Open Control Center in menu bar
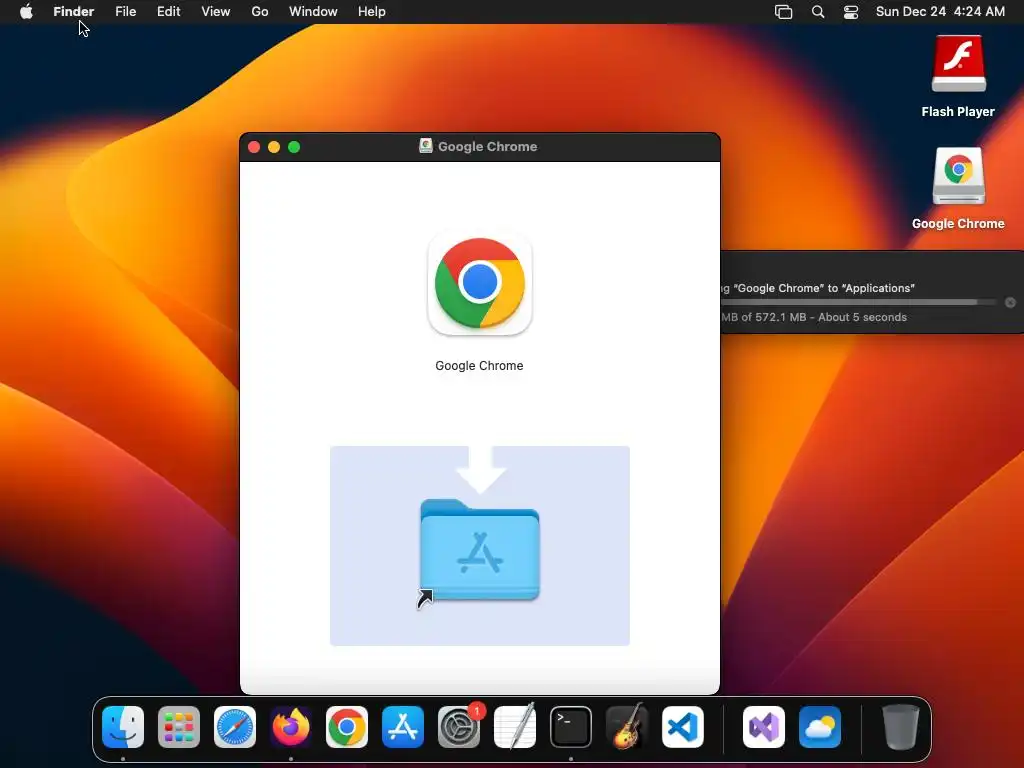The width and height of the screenshot is (1024, 768). pyautogui.click(x=851, y=12)
